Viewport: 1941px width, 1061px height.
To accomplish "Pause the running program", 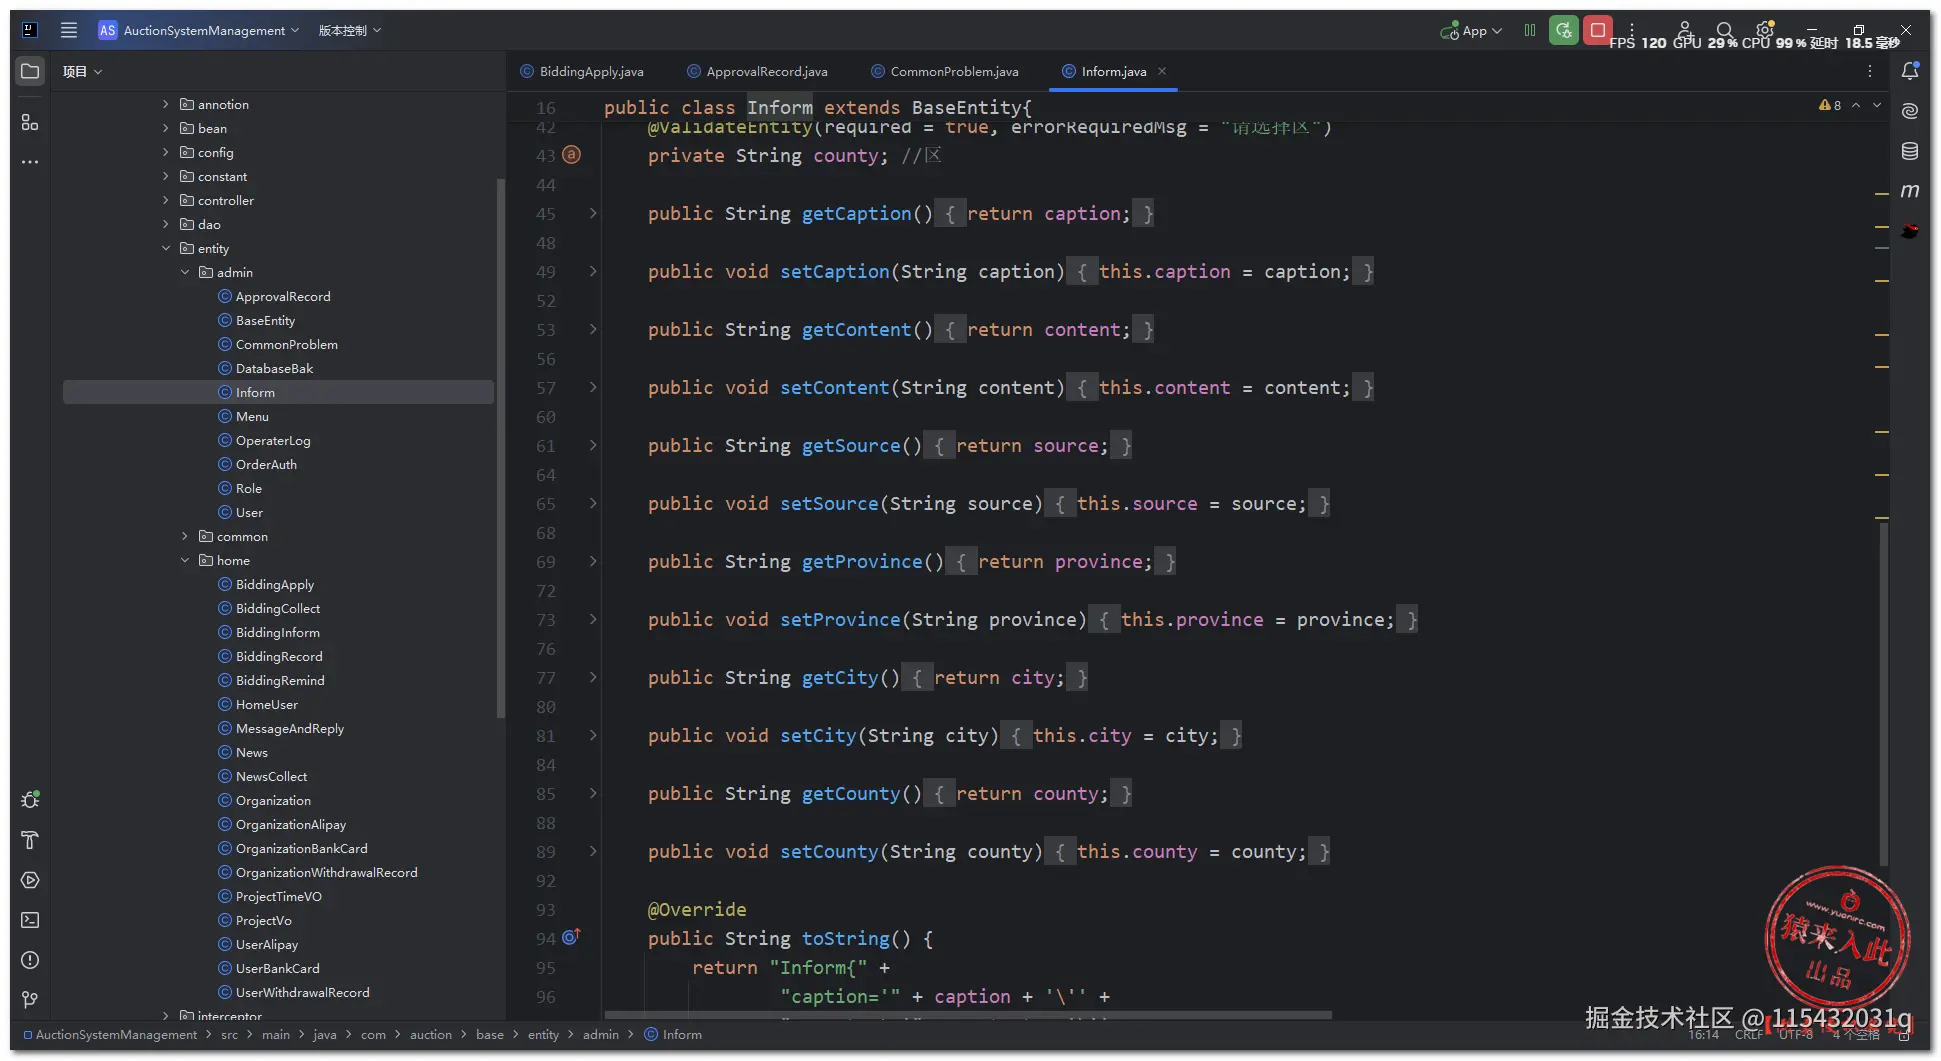I will click(1530, 30).
